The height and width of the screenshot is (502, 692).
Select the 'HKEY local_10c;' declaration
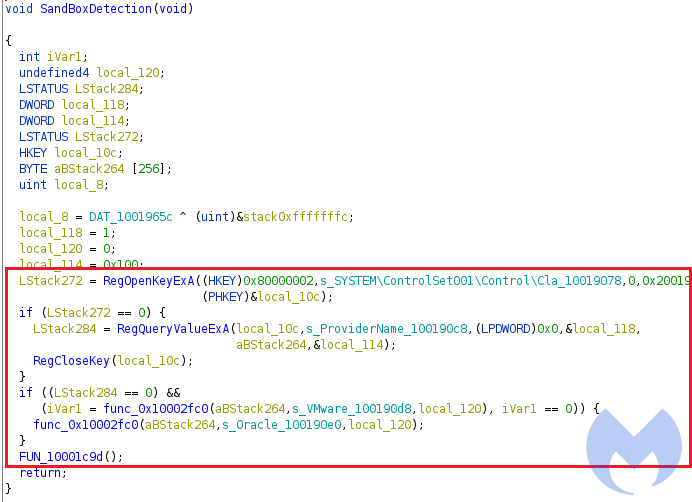[x=71, y=153]
